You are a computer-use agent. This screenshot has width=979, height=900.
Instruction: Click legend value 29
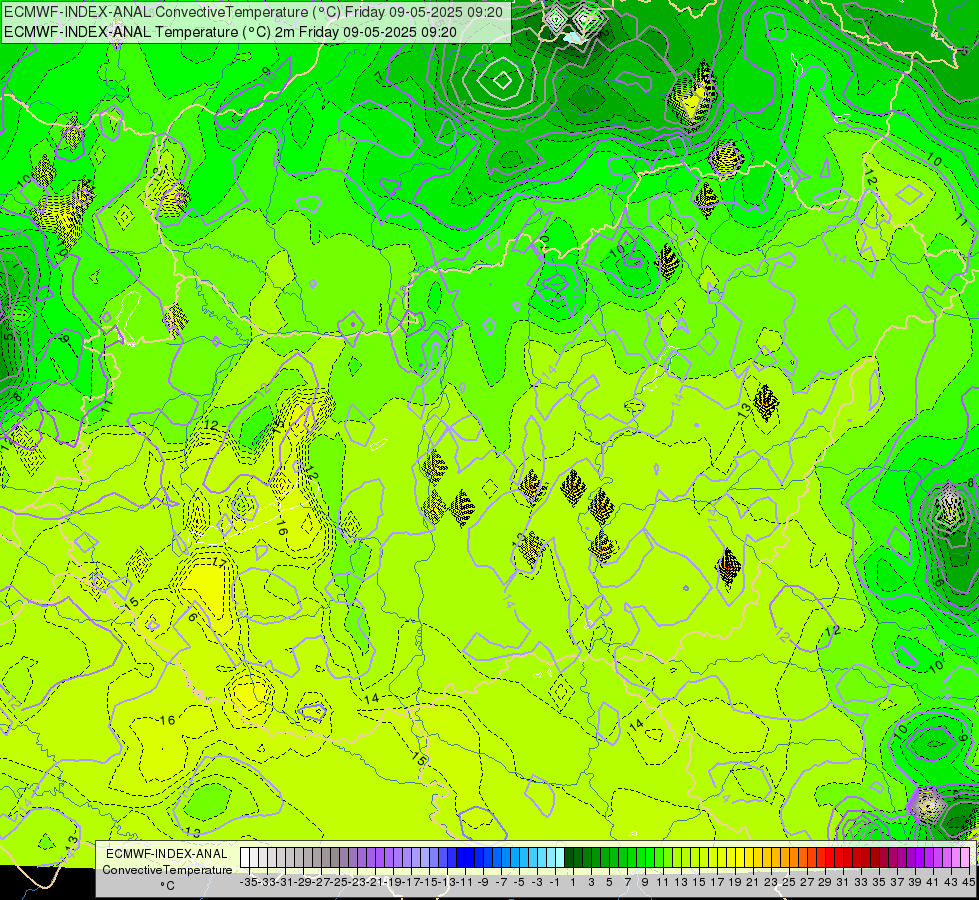pyautogui.click(x=825, y=882)
